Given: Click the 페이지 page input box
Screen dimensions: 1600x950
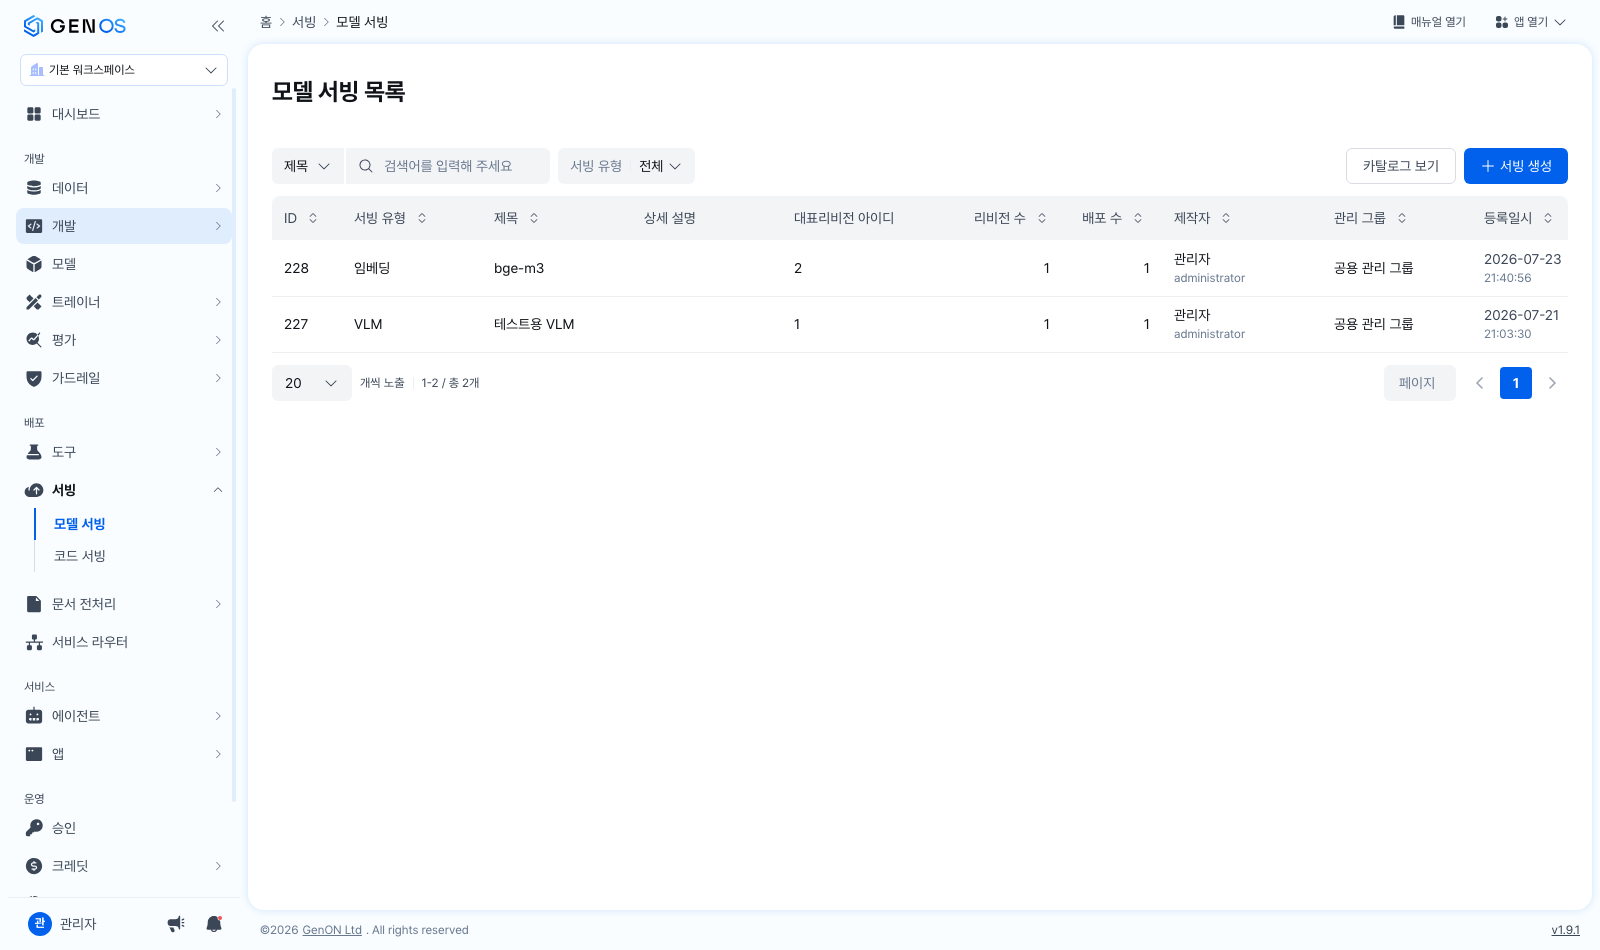Looking at the screenshot, I should tap(1420, 383).
